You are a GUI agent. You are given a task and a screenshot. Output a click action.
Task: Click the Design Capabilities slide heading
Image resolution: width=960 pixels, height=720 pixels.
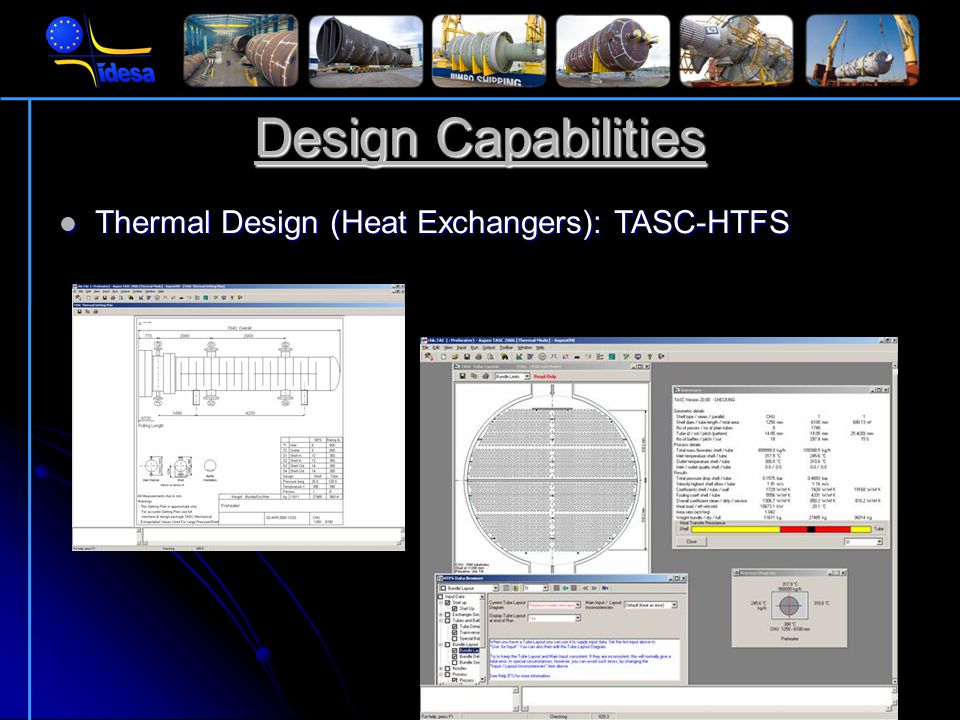[x=481, y=140]
